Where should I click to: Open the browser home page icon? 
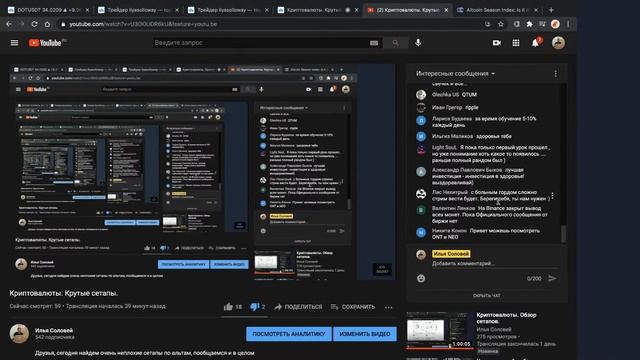47,24
